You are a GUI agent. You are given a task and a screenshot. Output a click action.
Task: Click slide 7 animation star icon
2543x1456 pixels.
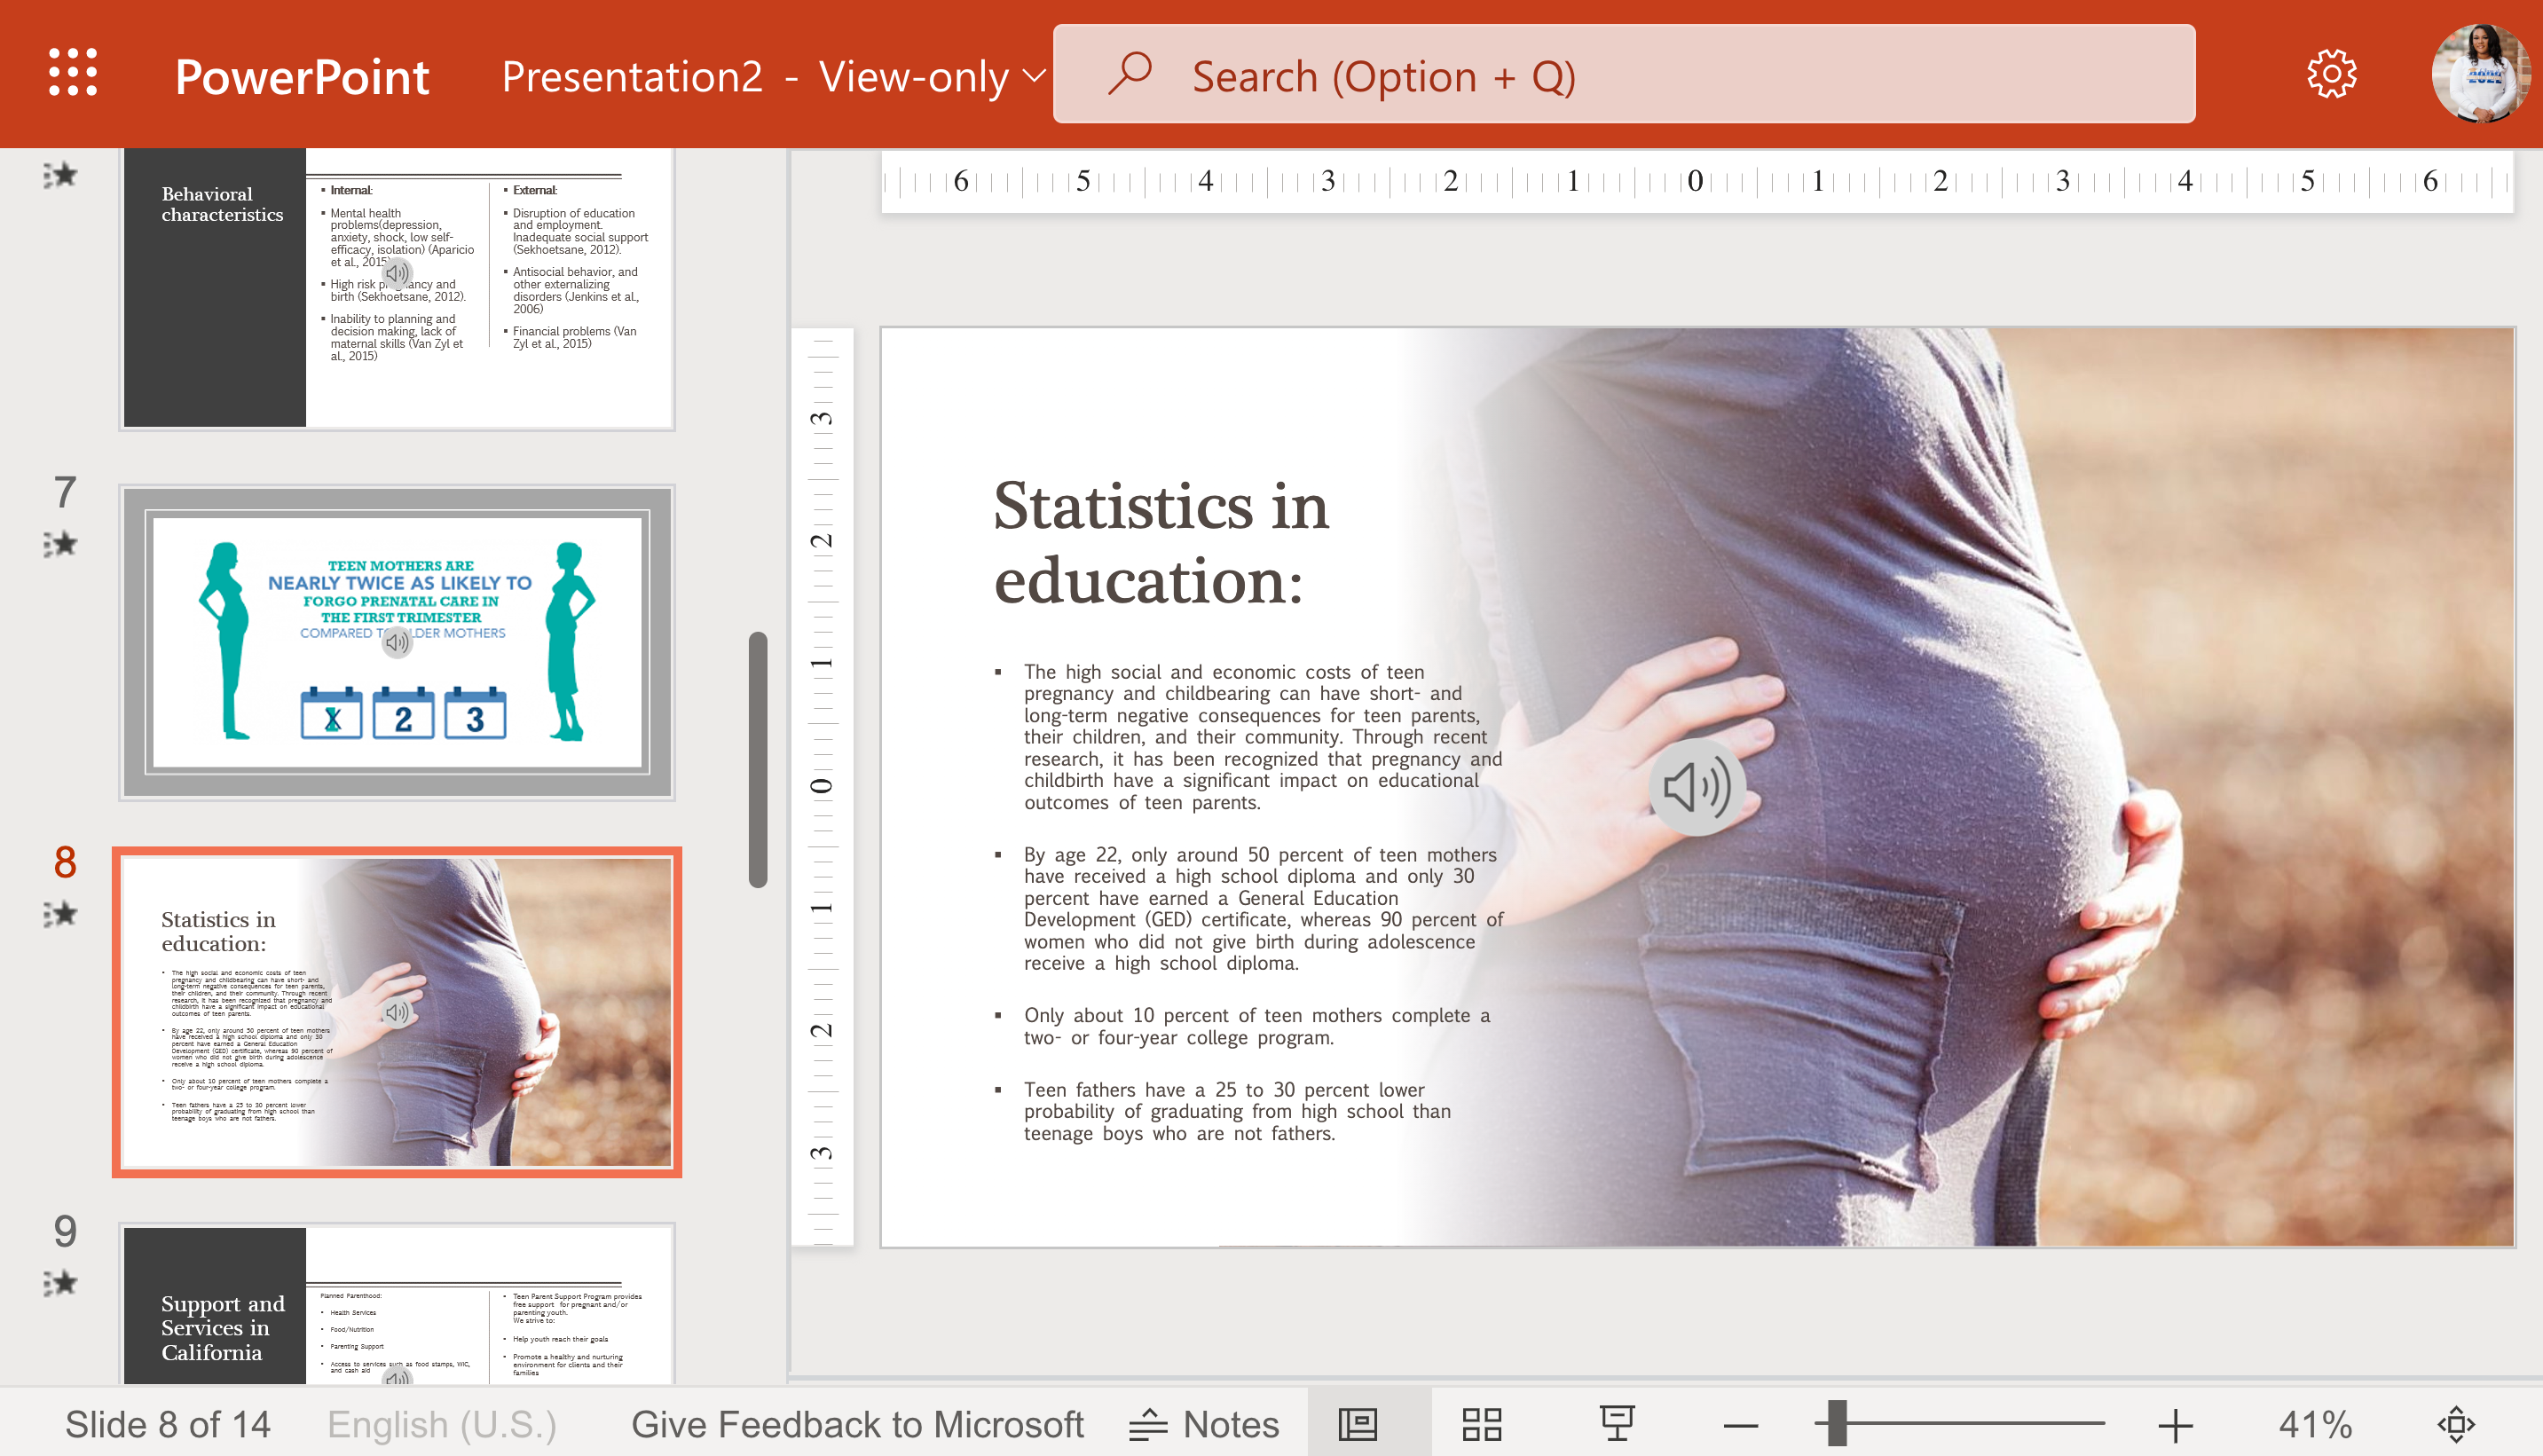60,543
